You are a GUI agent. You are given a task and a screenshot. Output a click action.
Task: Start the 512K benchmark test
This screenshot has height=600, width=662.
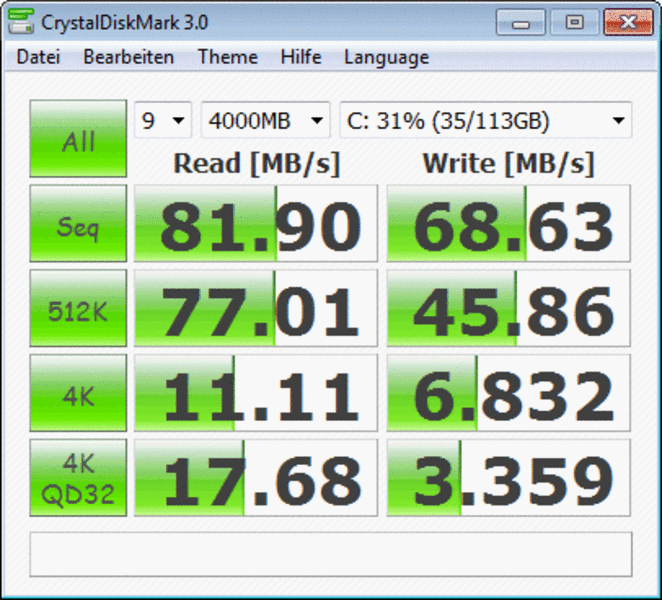point(78,308)
